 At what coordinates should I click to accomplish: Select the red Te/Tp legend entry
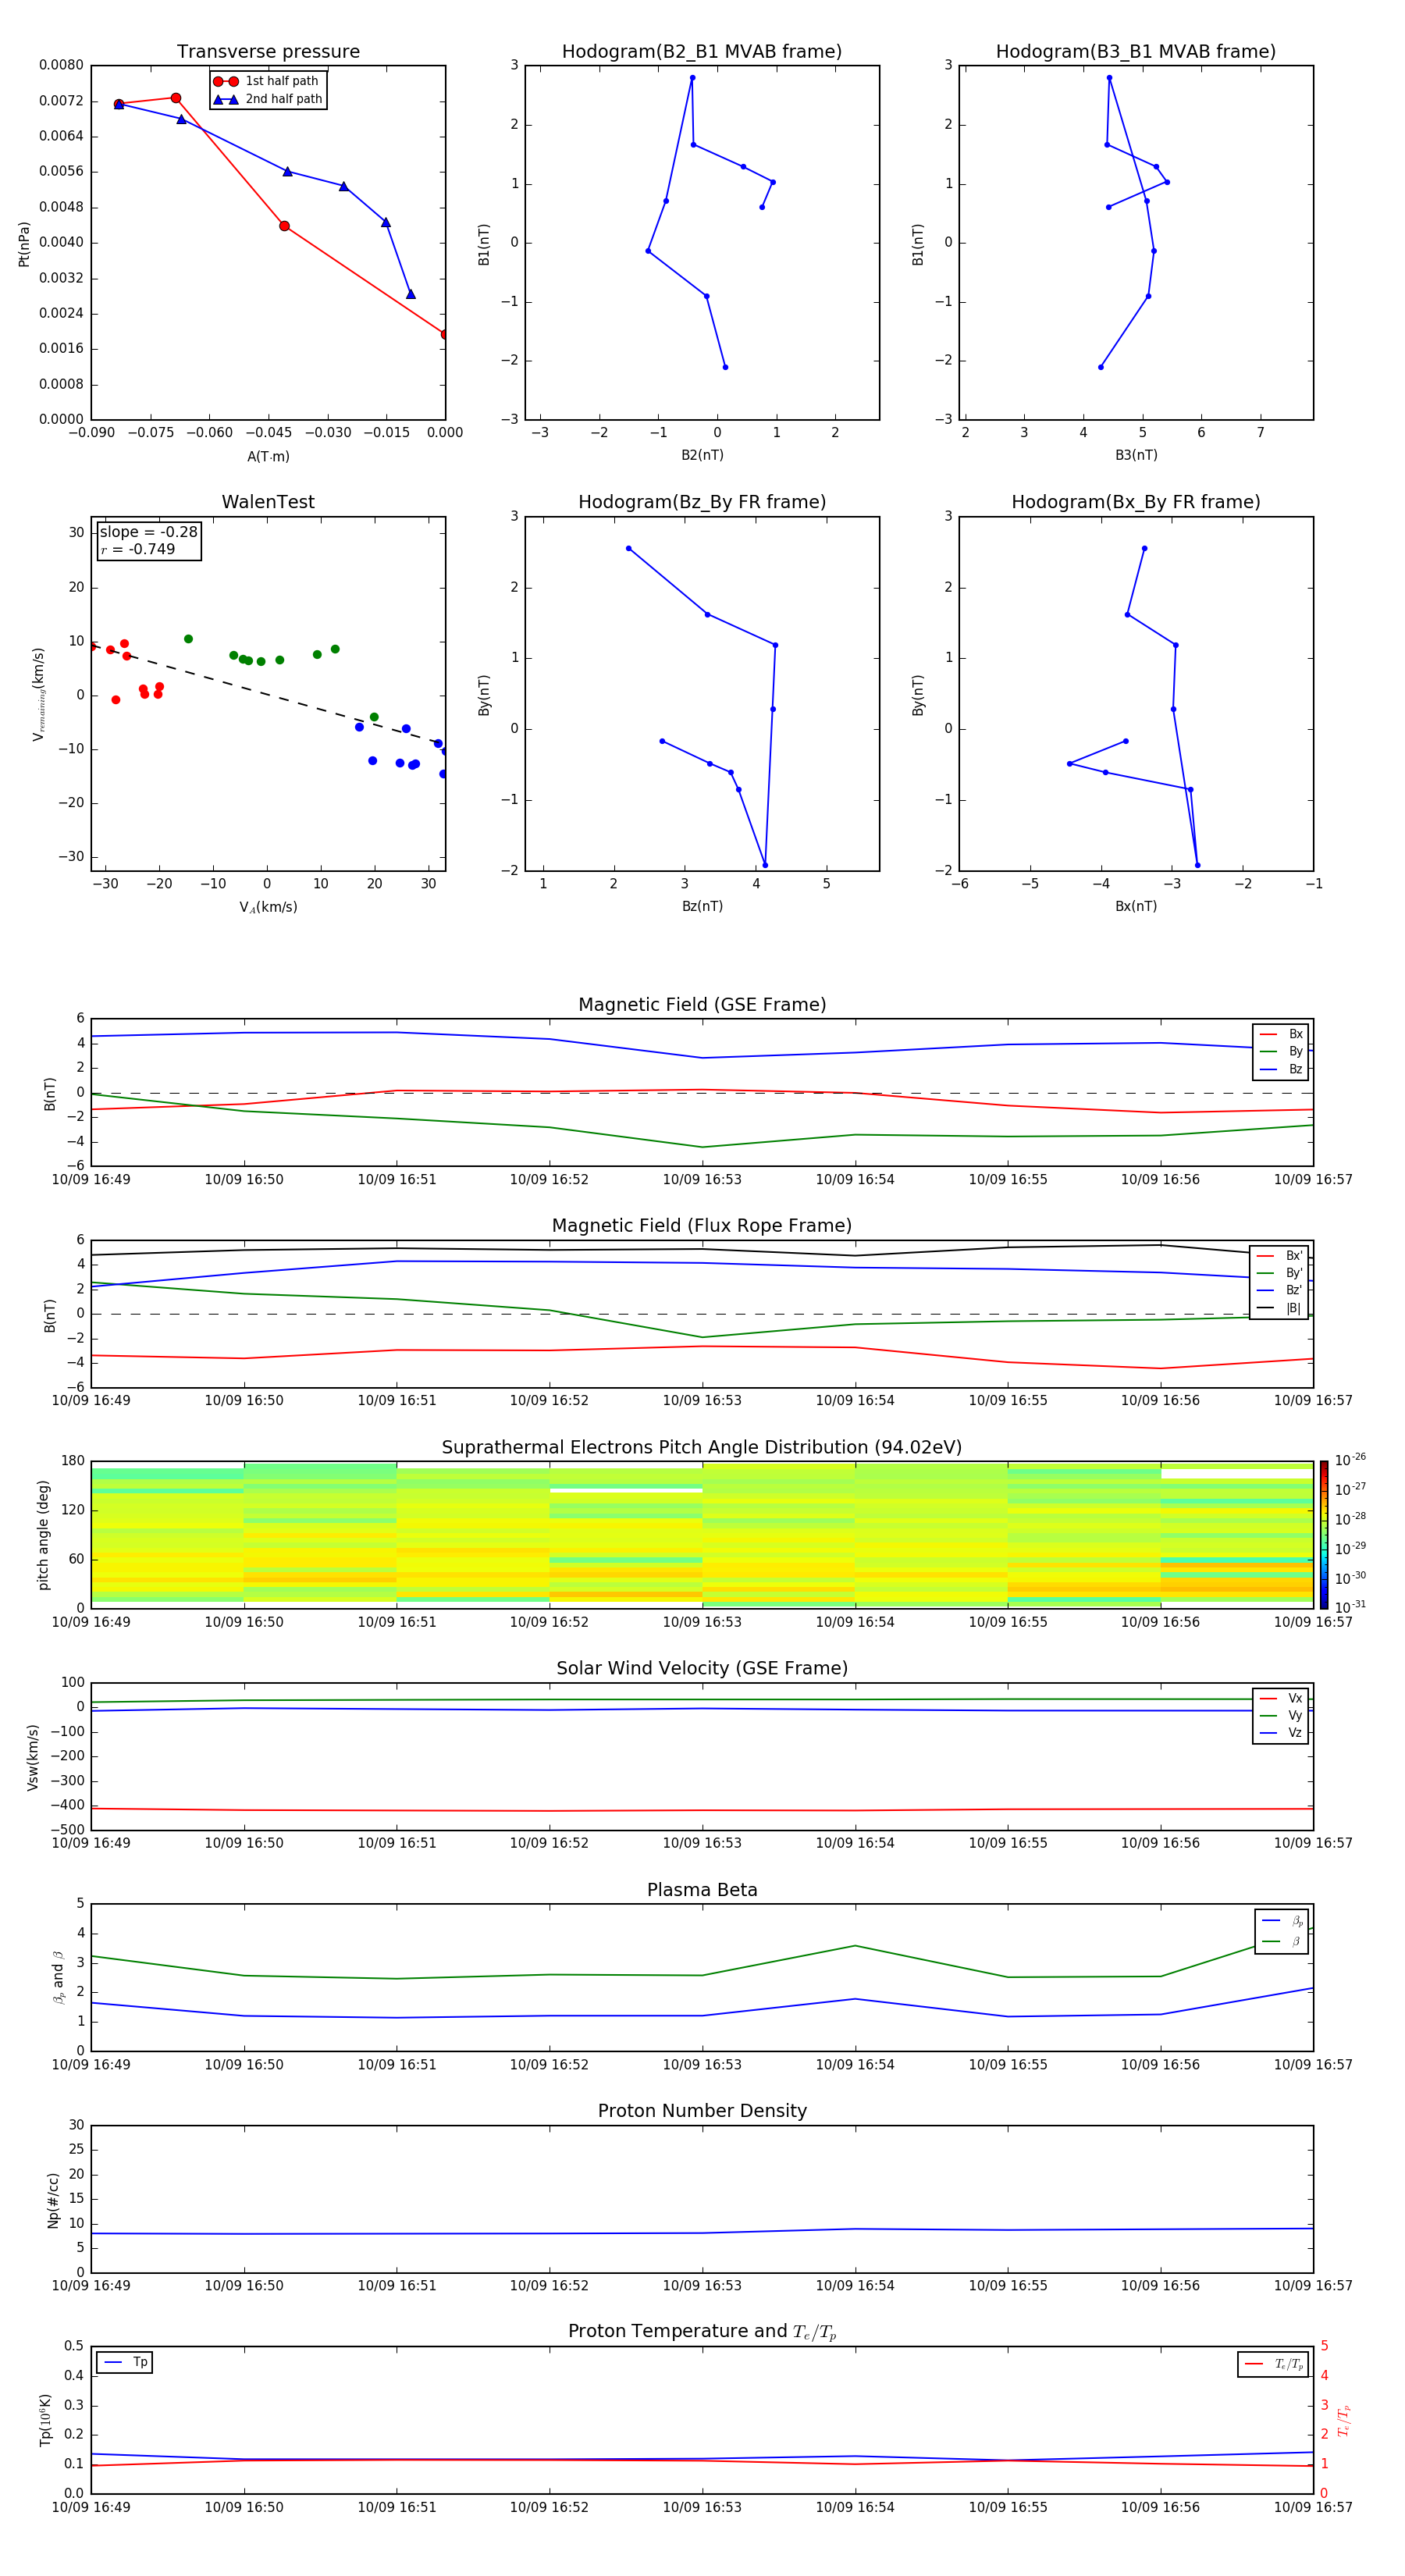1273,2364
